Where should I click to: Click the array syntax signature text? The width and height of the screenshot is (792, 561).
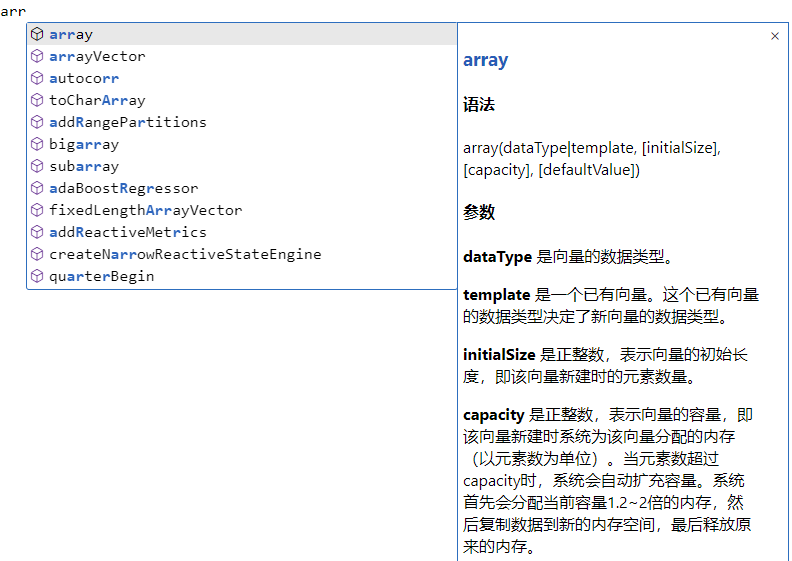pyautogui.click(x=591, y=158)
